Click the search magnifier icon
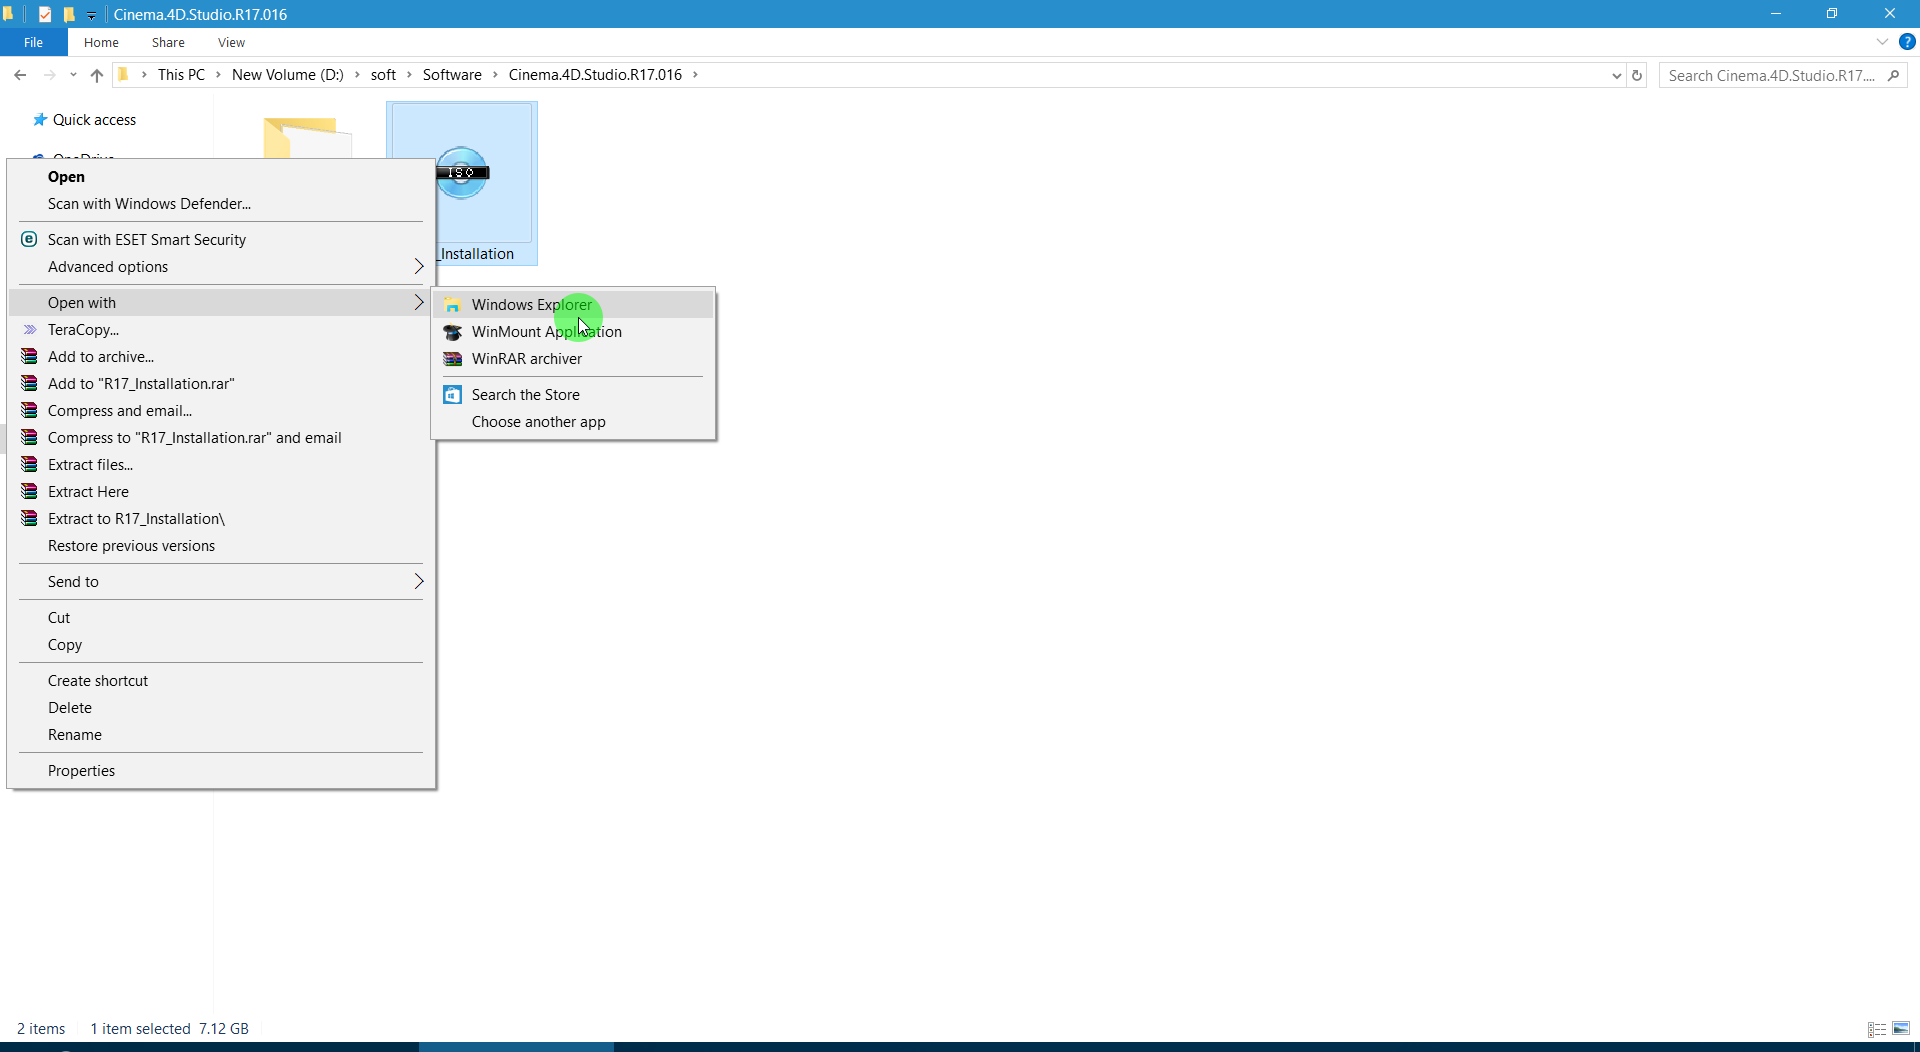Image resolution: width=1920 pixels, height=1052 pixels. 1893,75
